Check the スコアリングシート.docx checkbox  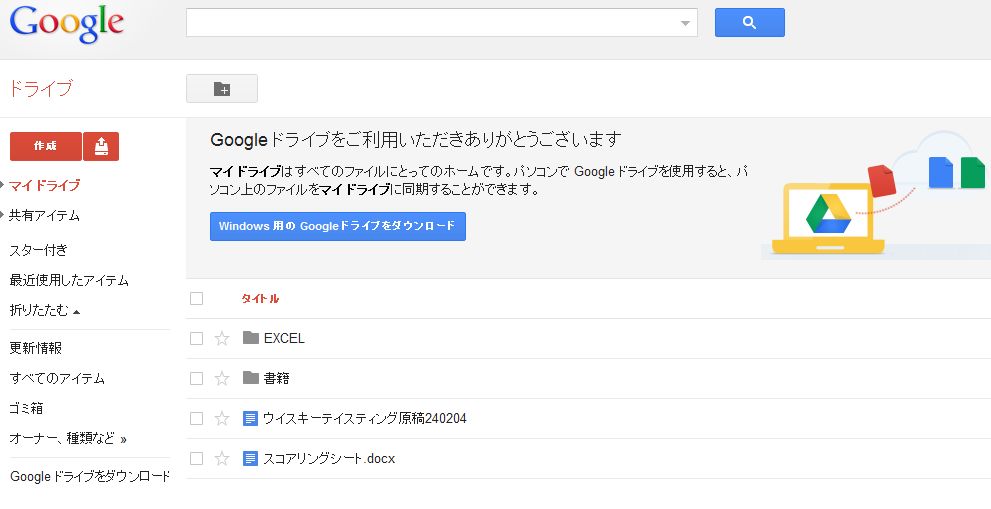197,458
